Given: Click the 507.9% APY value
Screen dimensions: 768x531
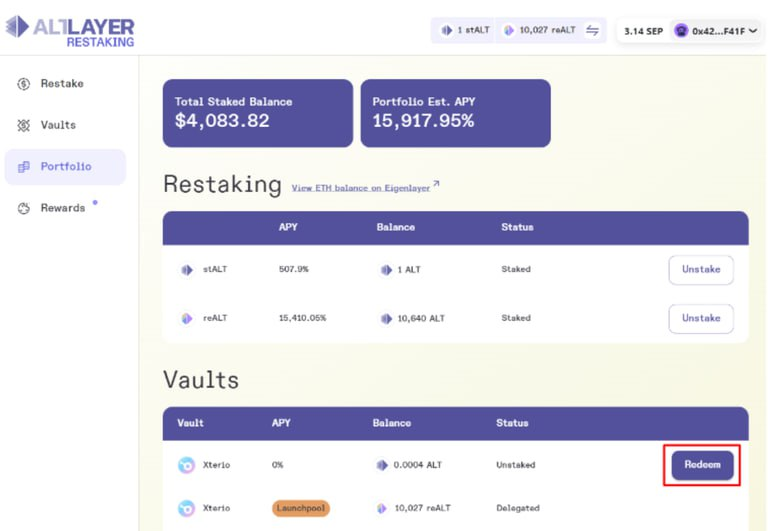Looking at the screenshot, I should (x=294, y=269).
